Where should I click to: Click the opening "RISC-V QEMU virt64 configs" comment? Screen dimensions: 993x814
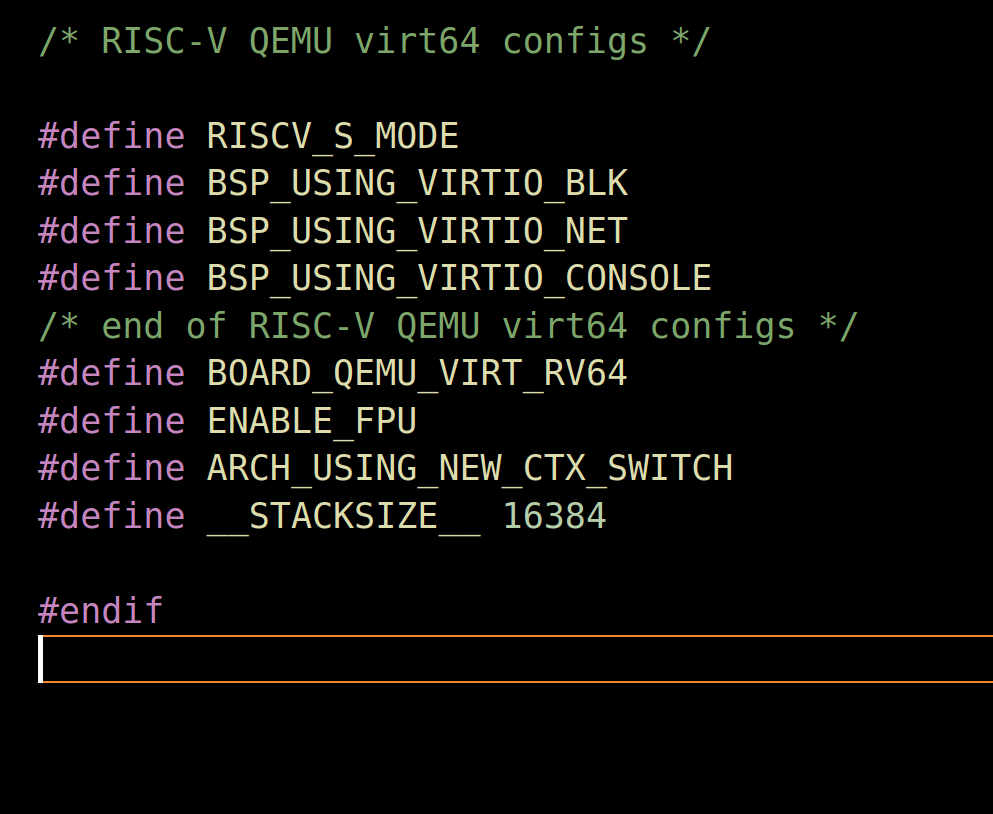point(374,42)
